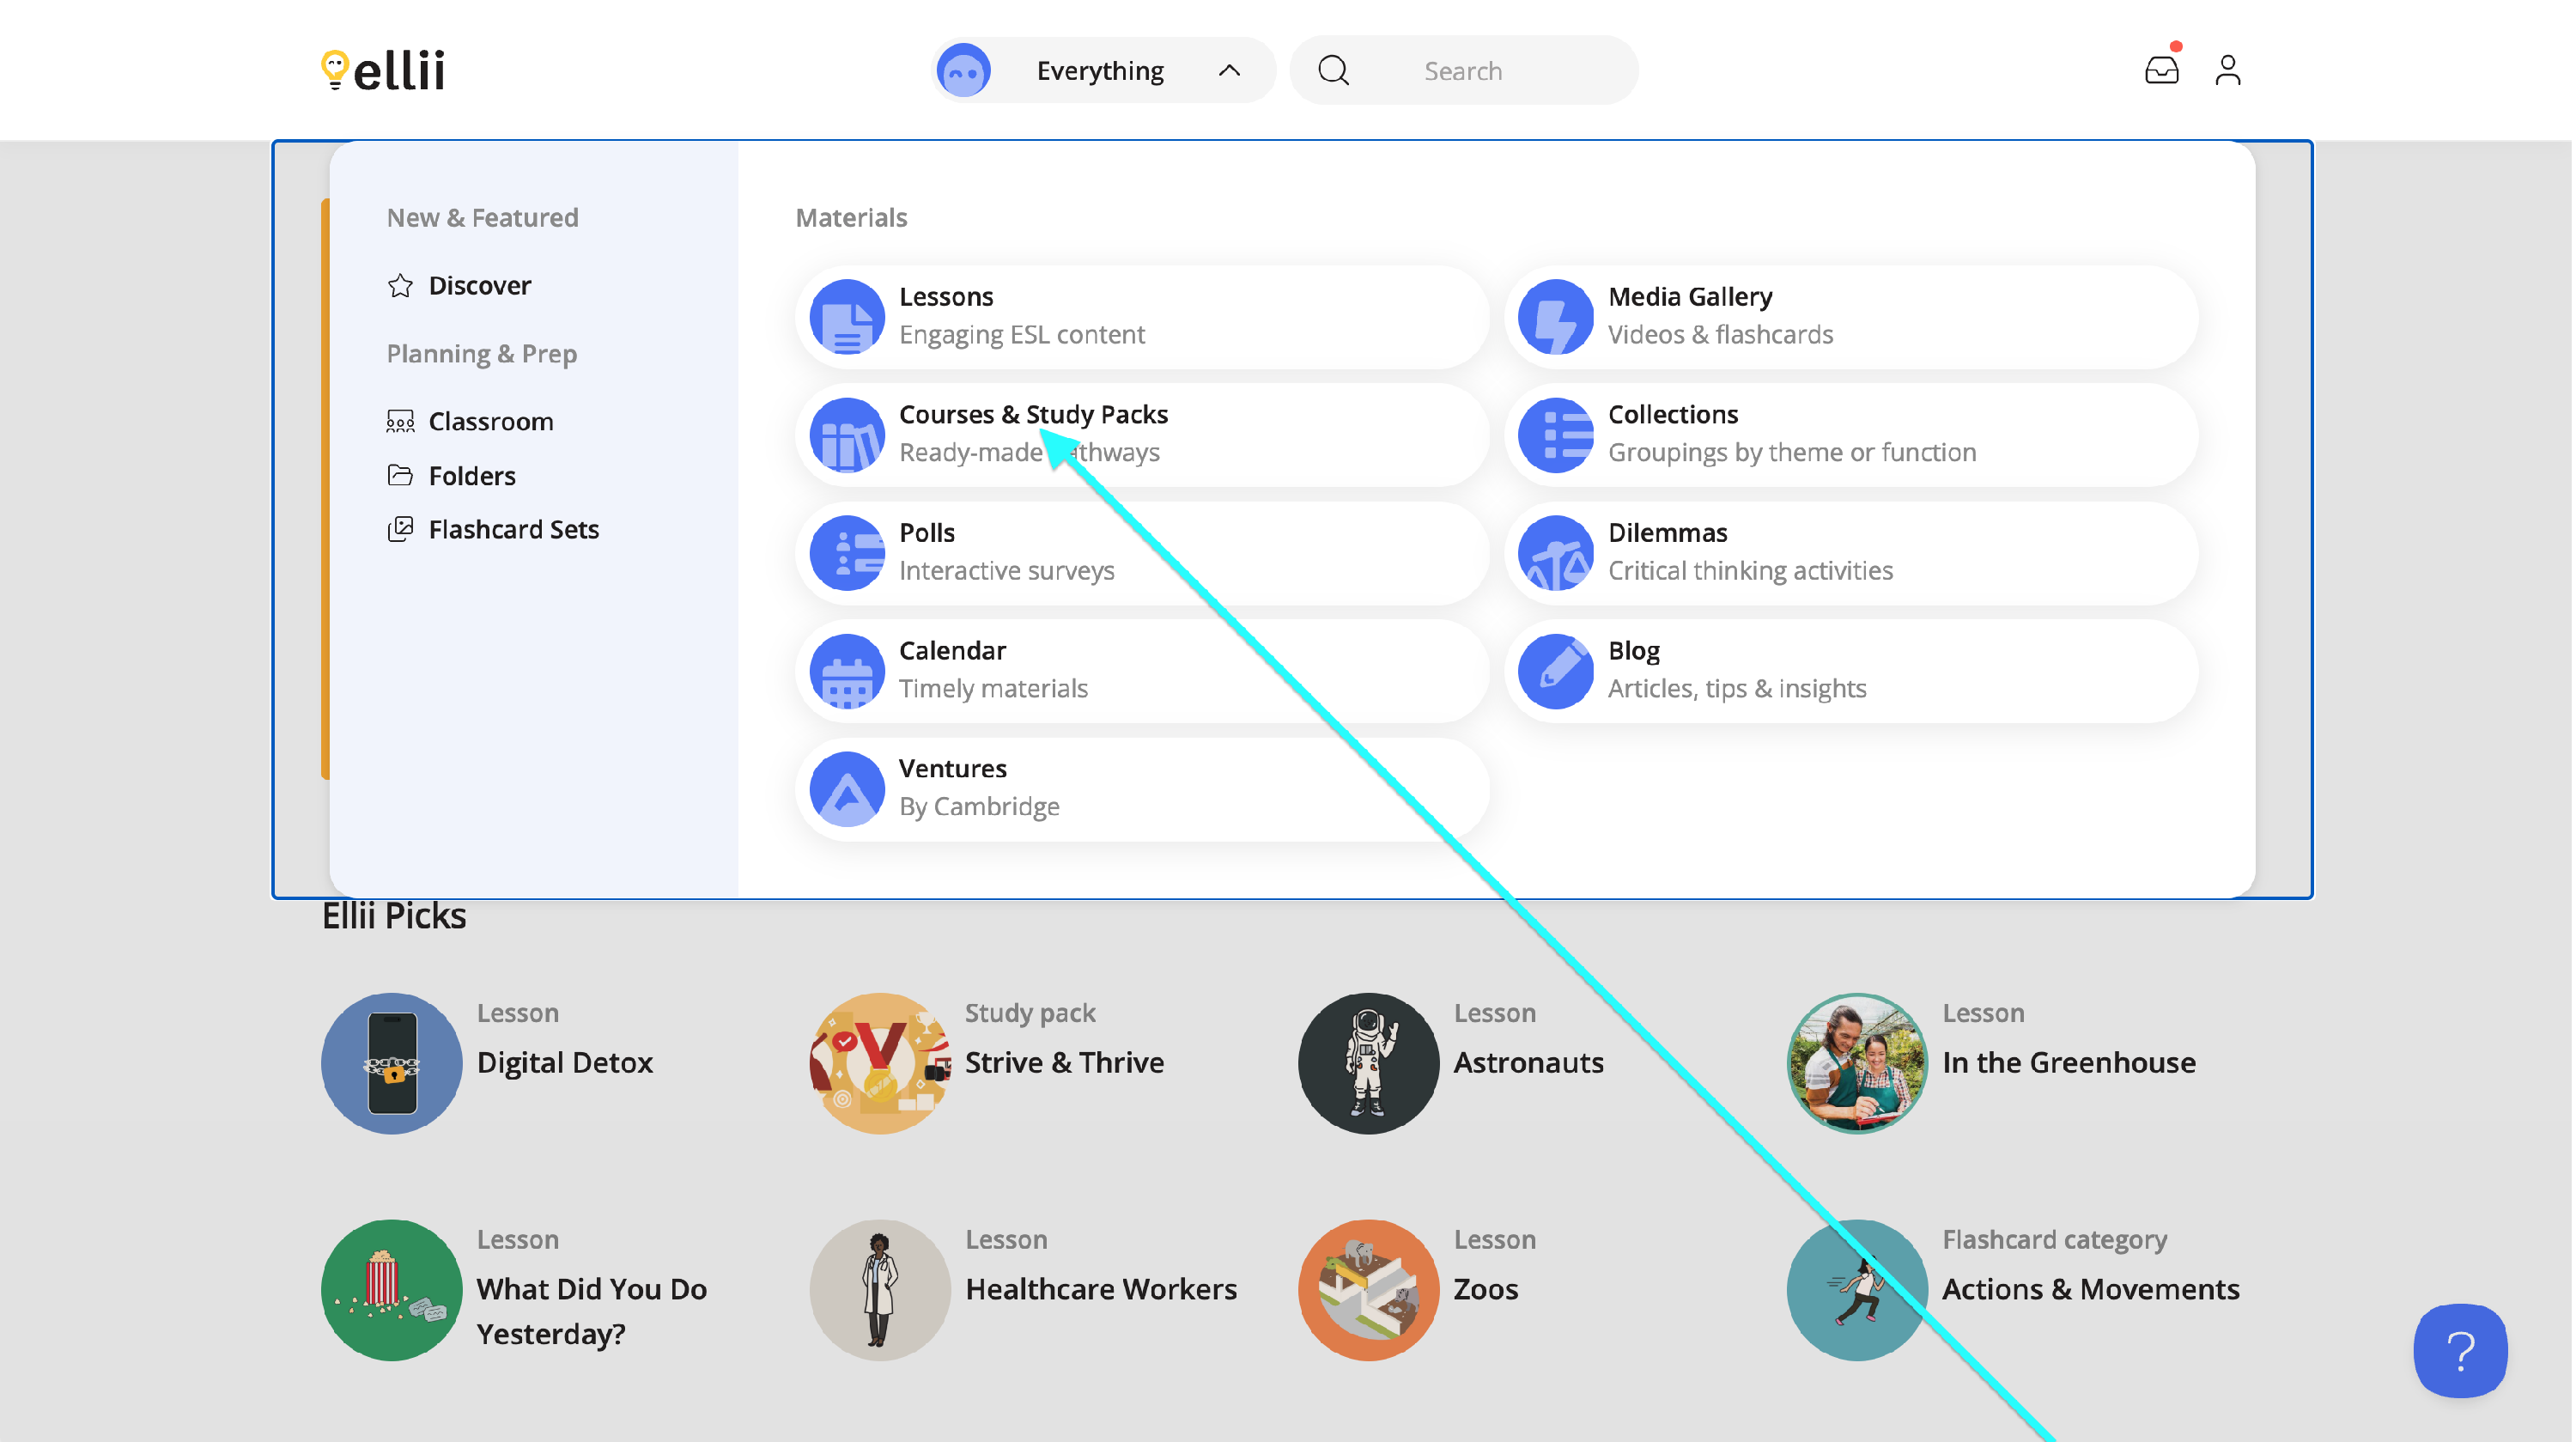Click the Blog pencil icon

(x=1555, y=671)
